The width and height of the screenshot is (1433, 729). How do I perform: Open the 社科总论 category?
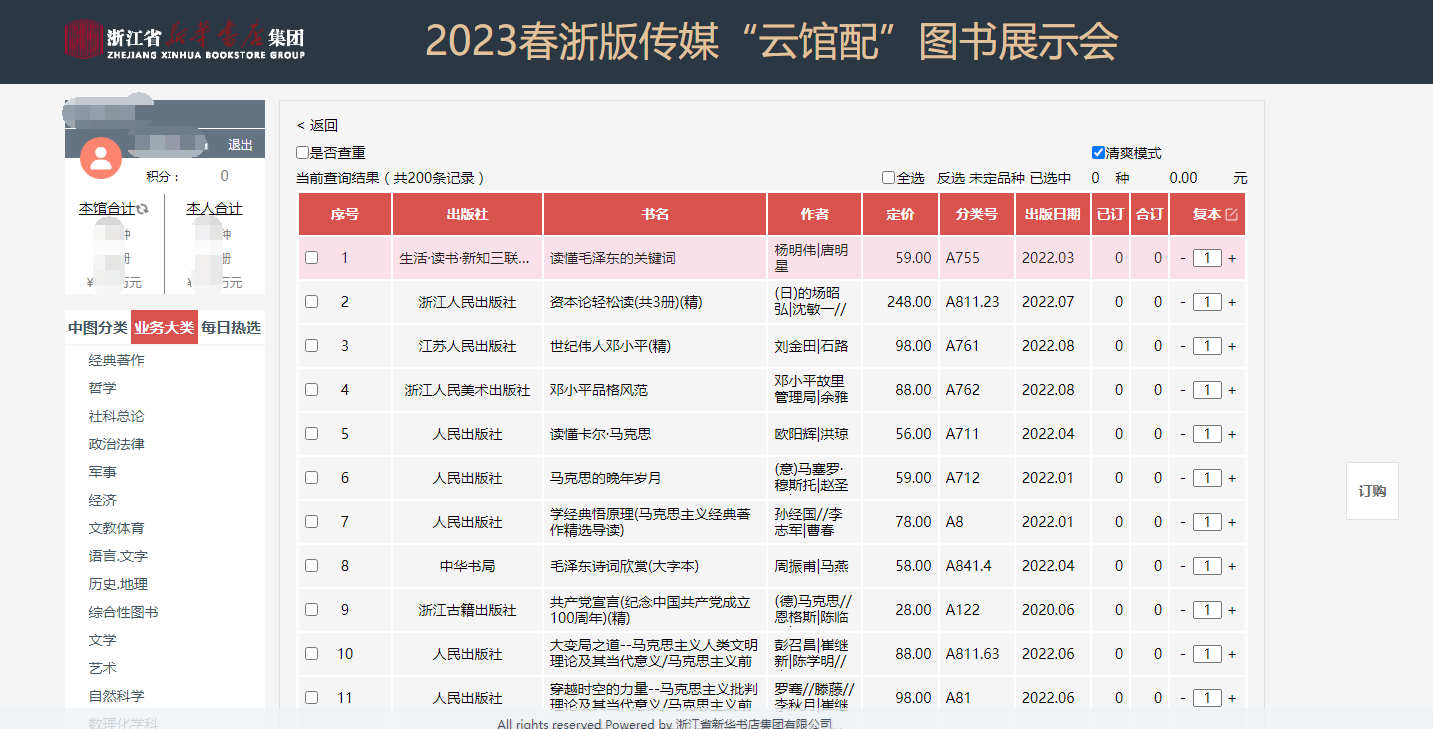pyautogui.click(x=116, y=416)
